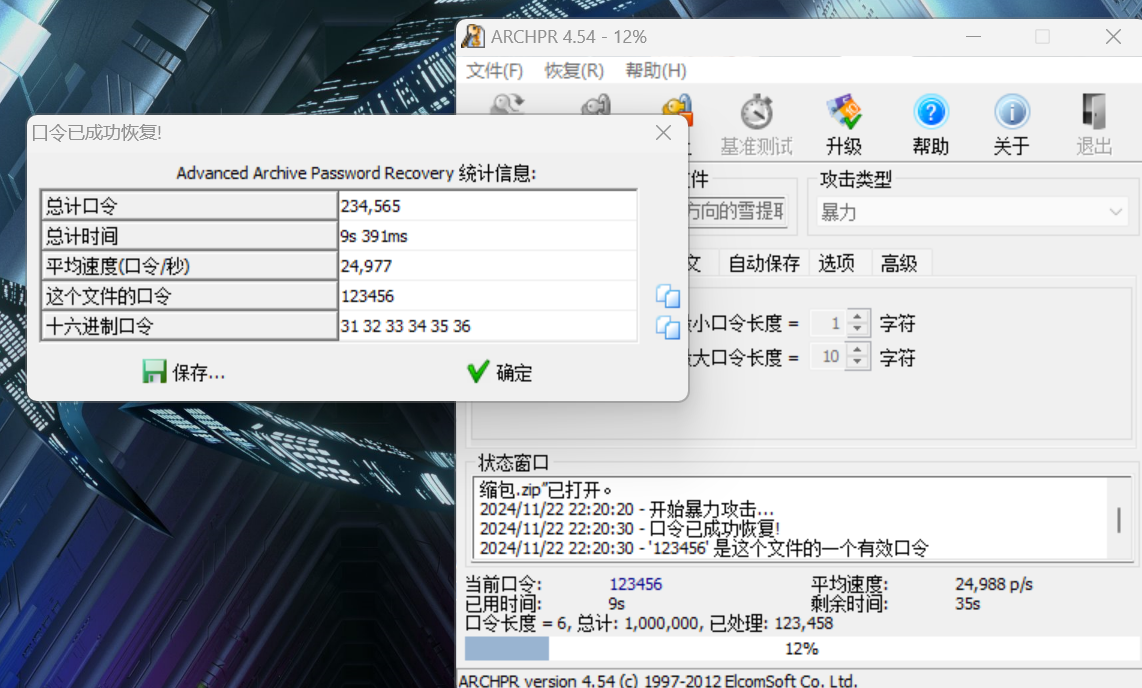This screenshot has width=1142, height=688.
Task: Open the 升级 upgrade toolbar icon
Action: (x=844, y=111)
